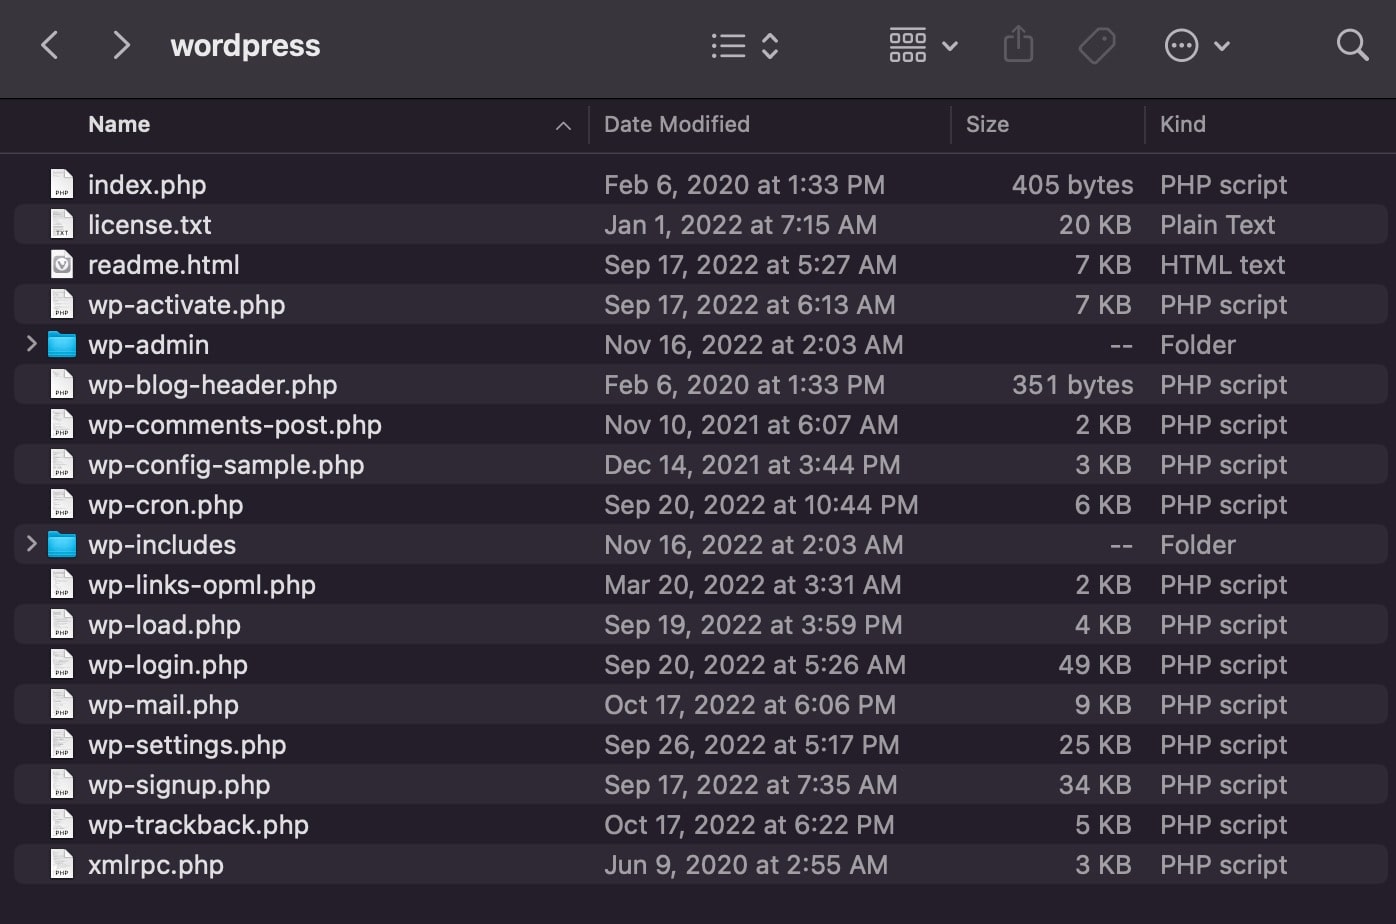Open the More actions ellipsis menu

(1197, 45)
